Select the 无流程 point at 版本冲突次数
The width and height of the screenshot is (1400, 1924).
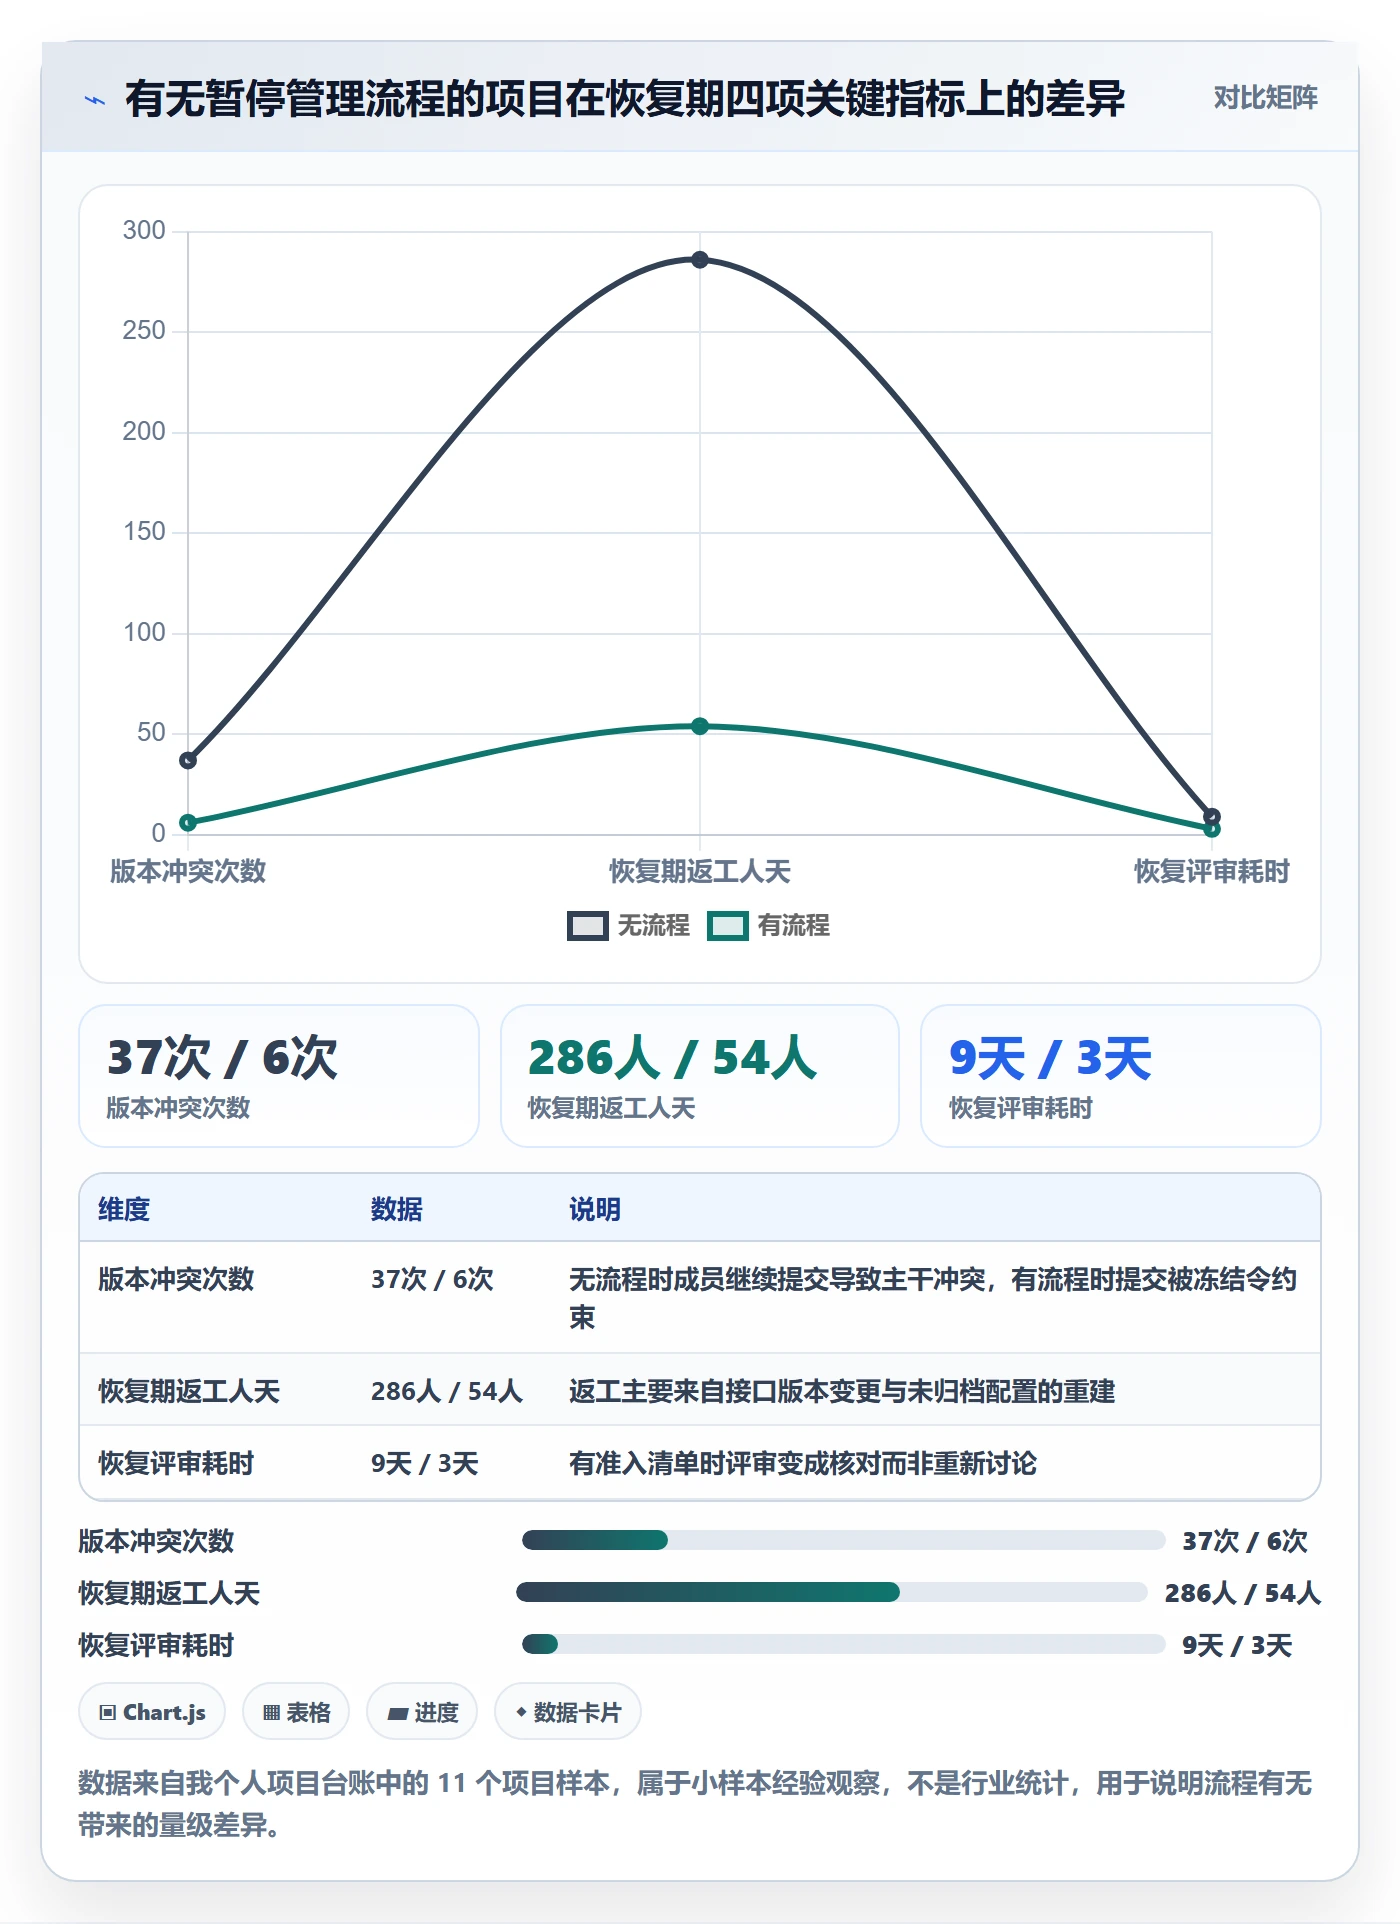[x=188, y=760]
